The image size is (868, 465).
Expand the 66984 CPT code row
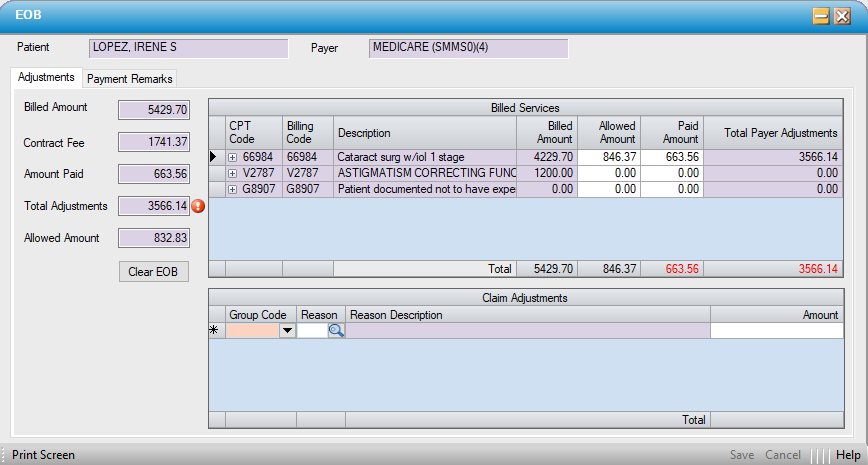tap(233, 157)
